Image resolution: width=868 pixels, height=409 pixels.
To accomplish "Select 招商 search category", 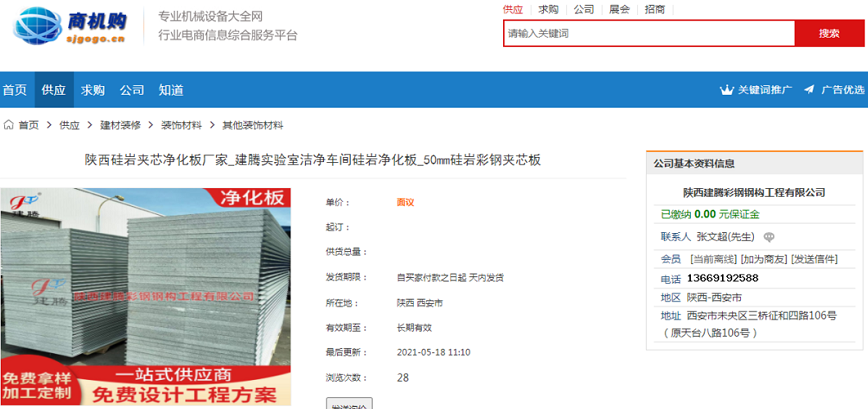I will point(655,9).
